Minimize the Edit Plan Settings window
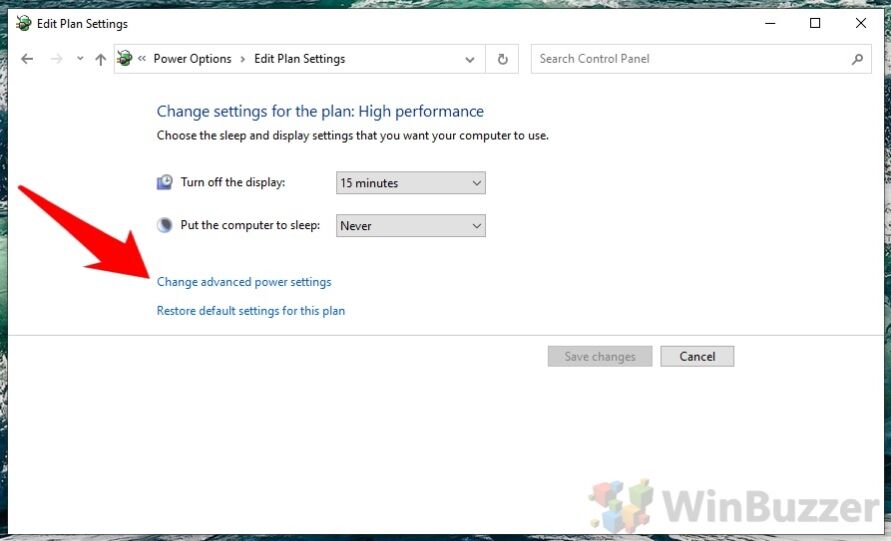This screenshot has height=541, width=891. [771, 23]
